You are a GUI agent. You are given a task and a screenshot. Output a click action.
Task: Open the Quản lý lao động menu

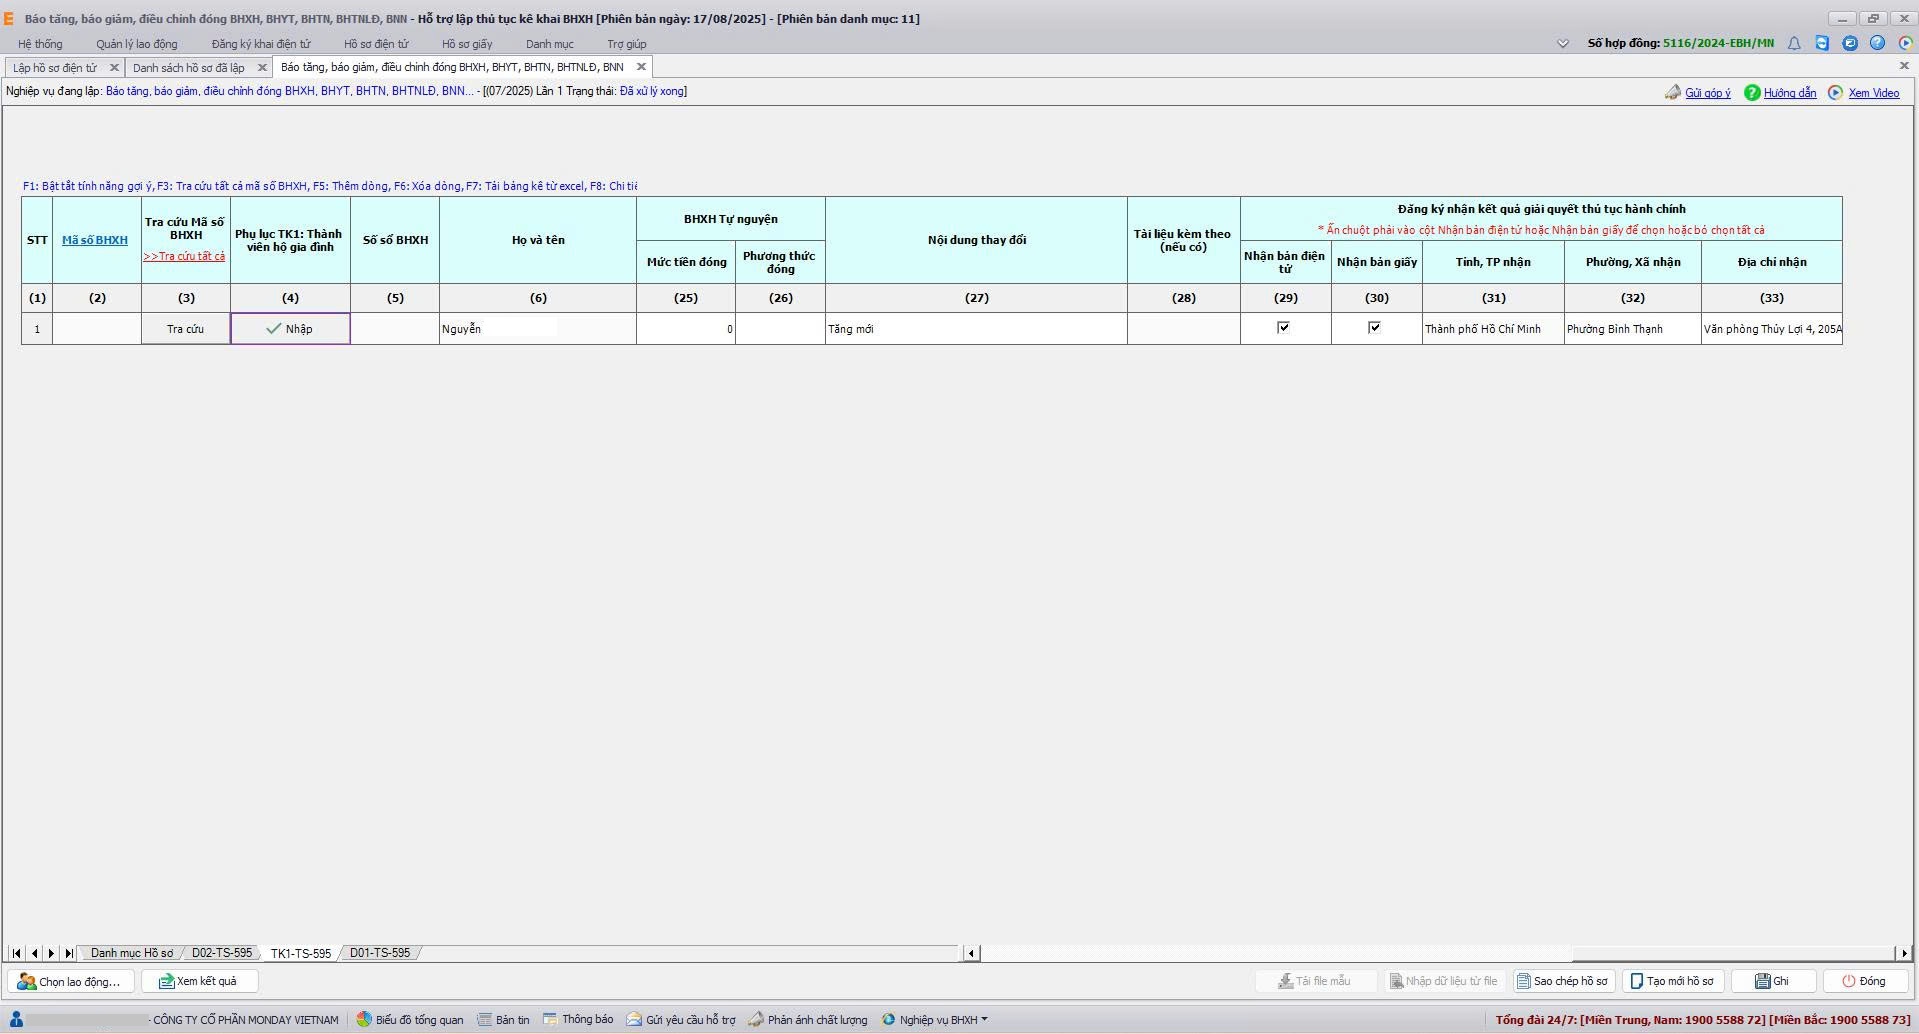tap(137, 44)
